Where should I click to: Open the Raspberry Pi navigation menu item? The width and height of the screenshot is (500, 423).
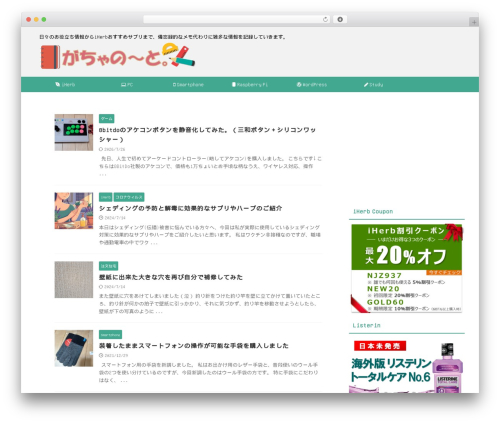(250, 85)
